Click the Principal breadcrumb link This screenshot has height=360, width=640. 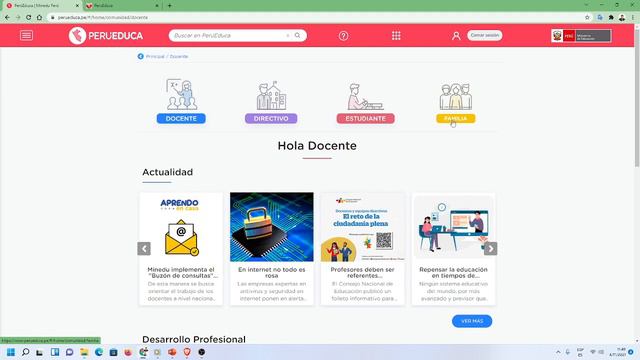[155, 56]
